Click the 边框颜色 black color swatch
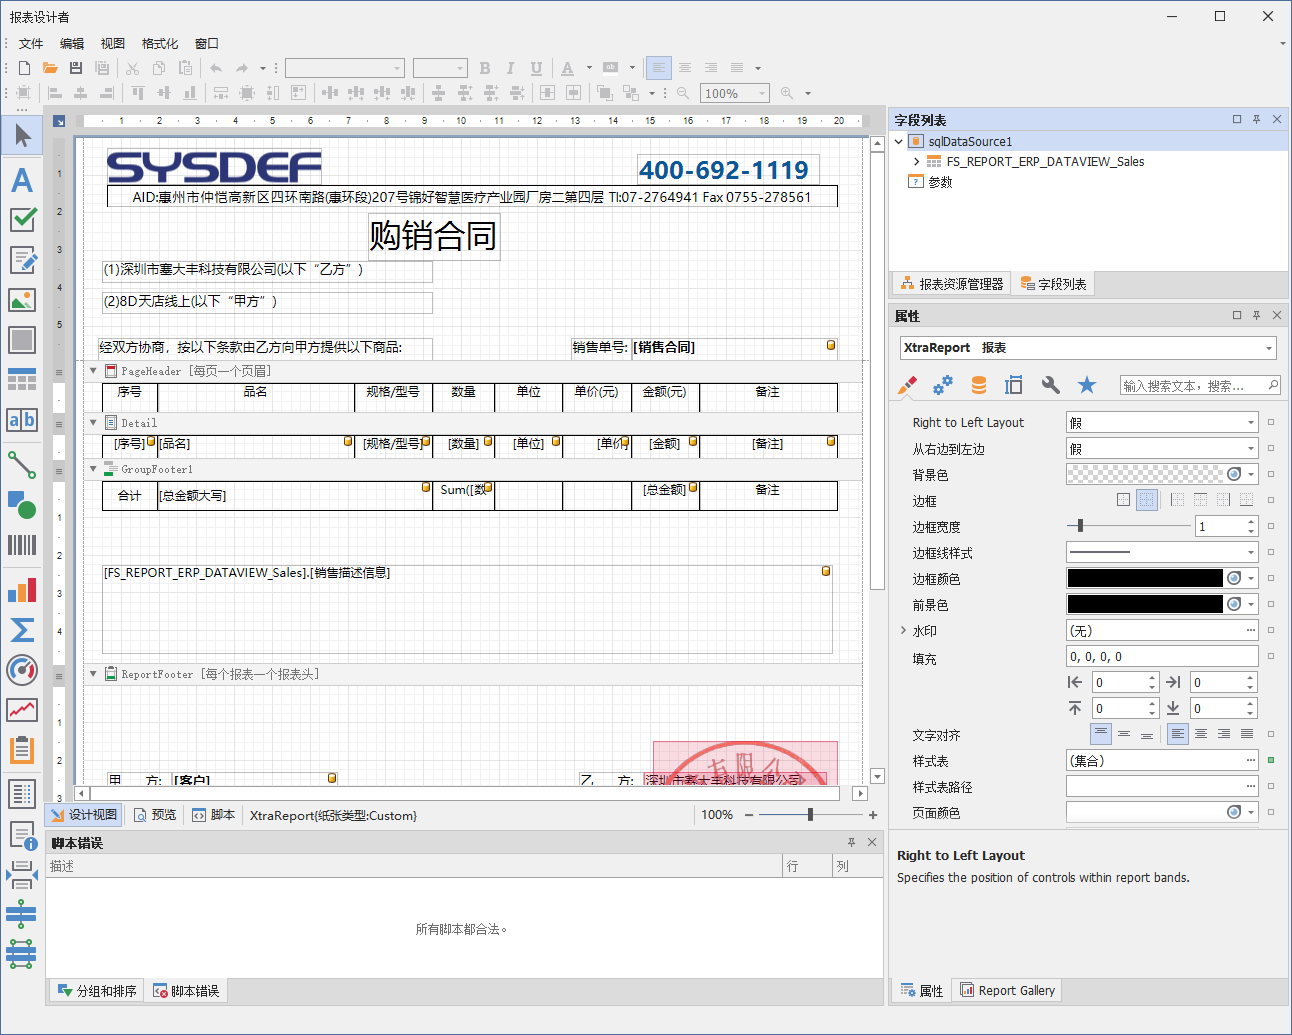1292x1035 pixels. point(1144,578)
